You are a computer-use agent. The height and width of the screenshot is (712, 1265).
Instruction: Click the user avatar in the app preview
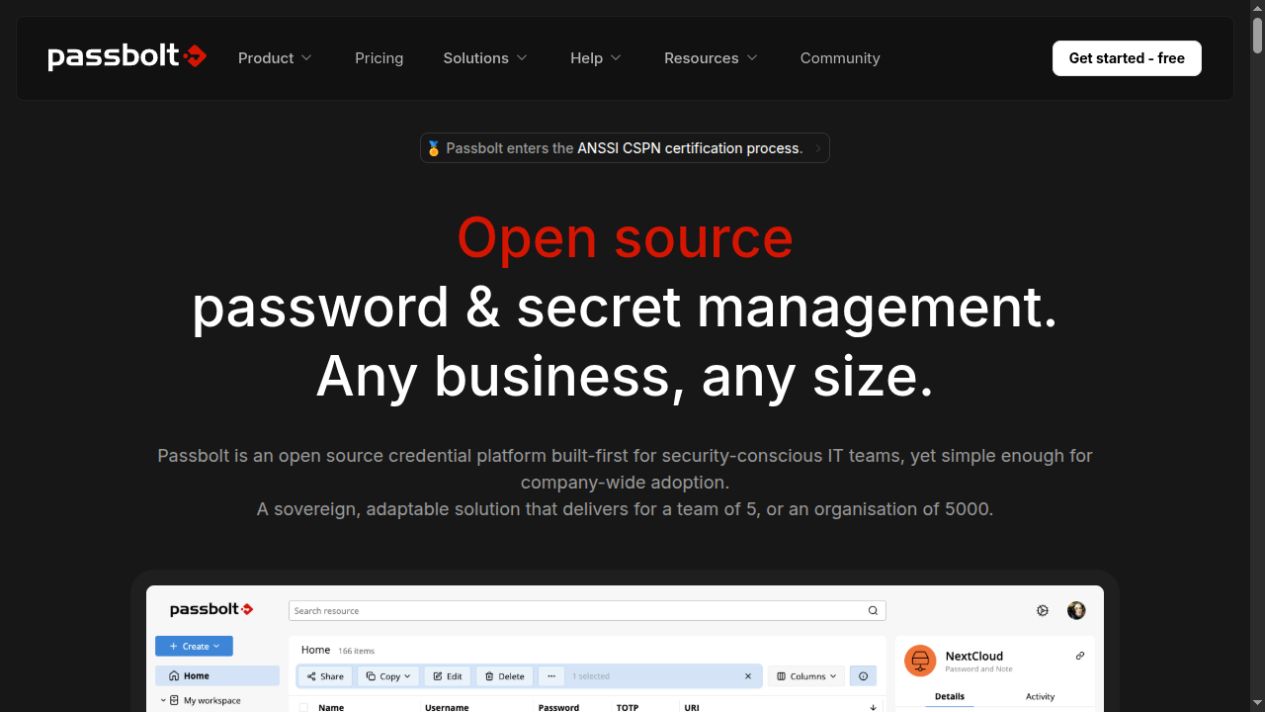click(x=1076, y=610)
